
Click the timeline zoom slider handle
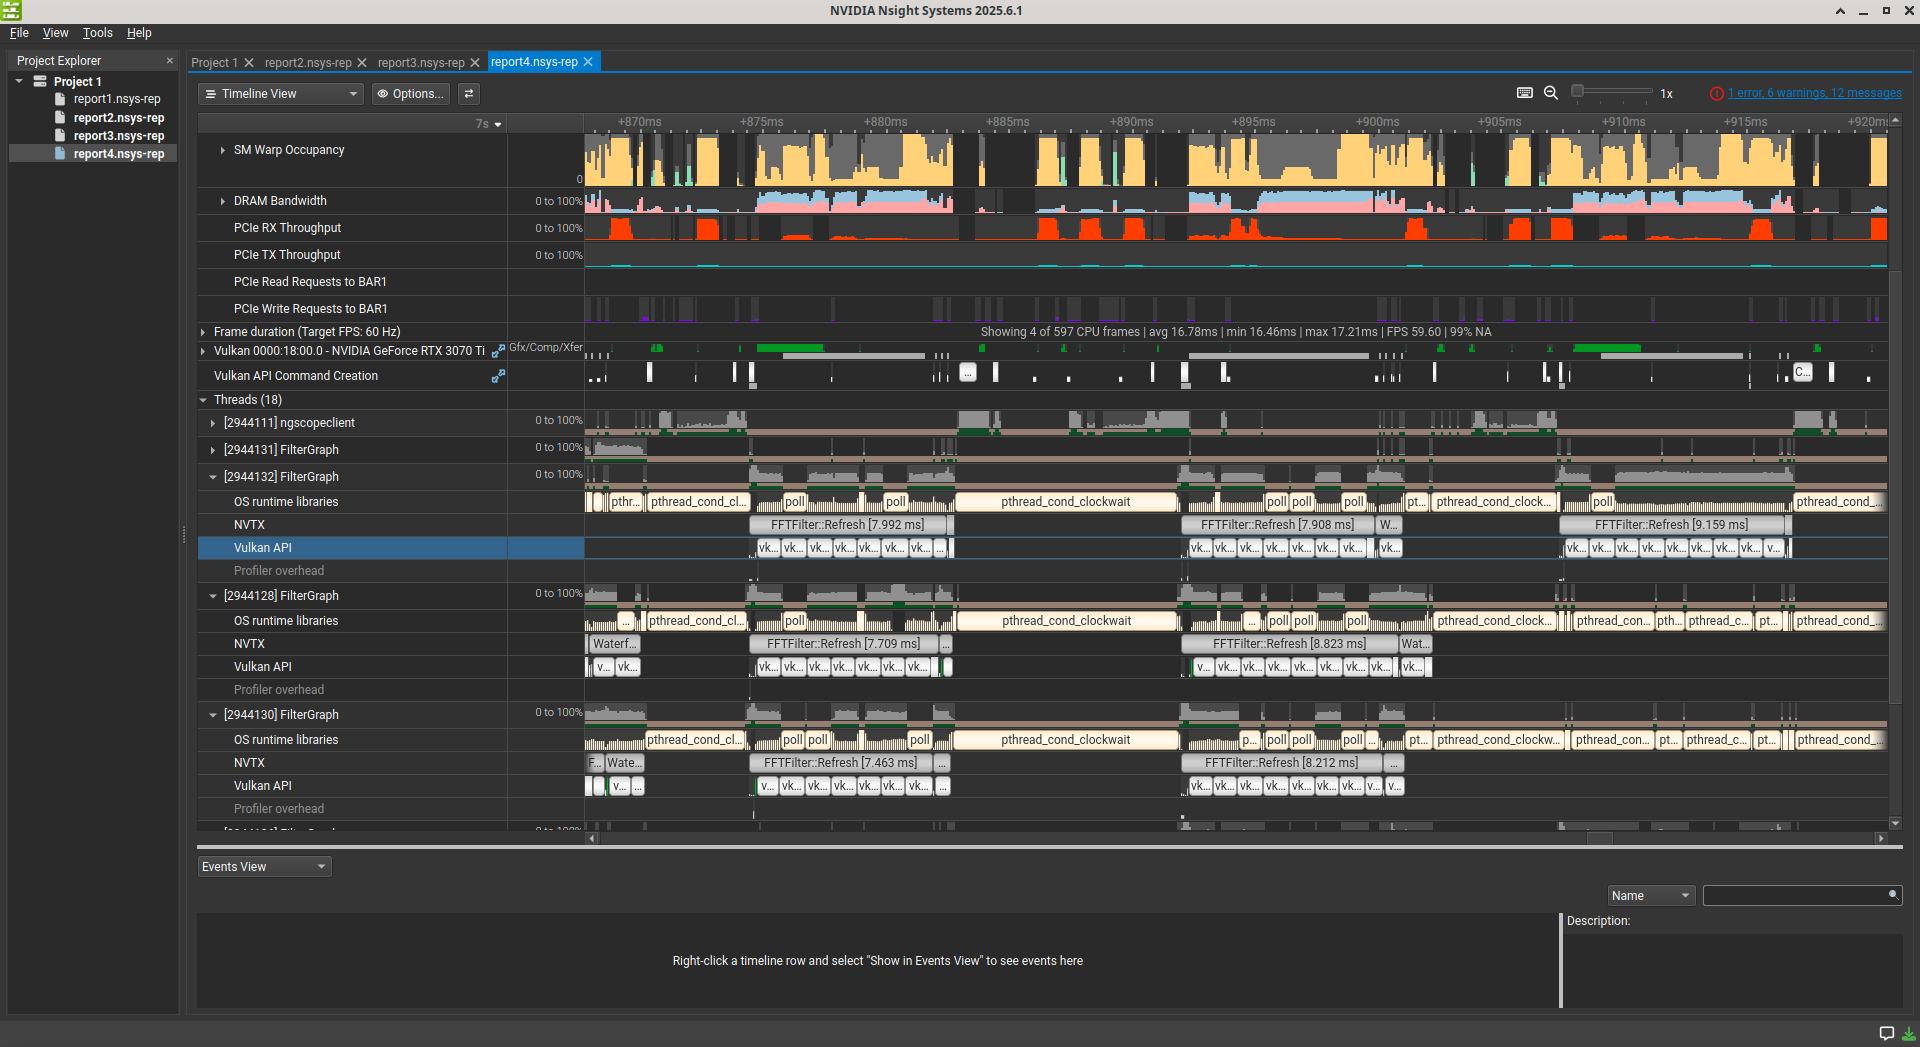[x=1578, y=92]
